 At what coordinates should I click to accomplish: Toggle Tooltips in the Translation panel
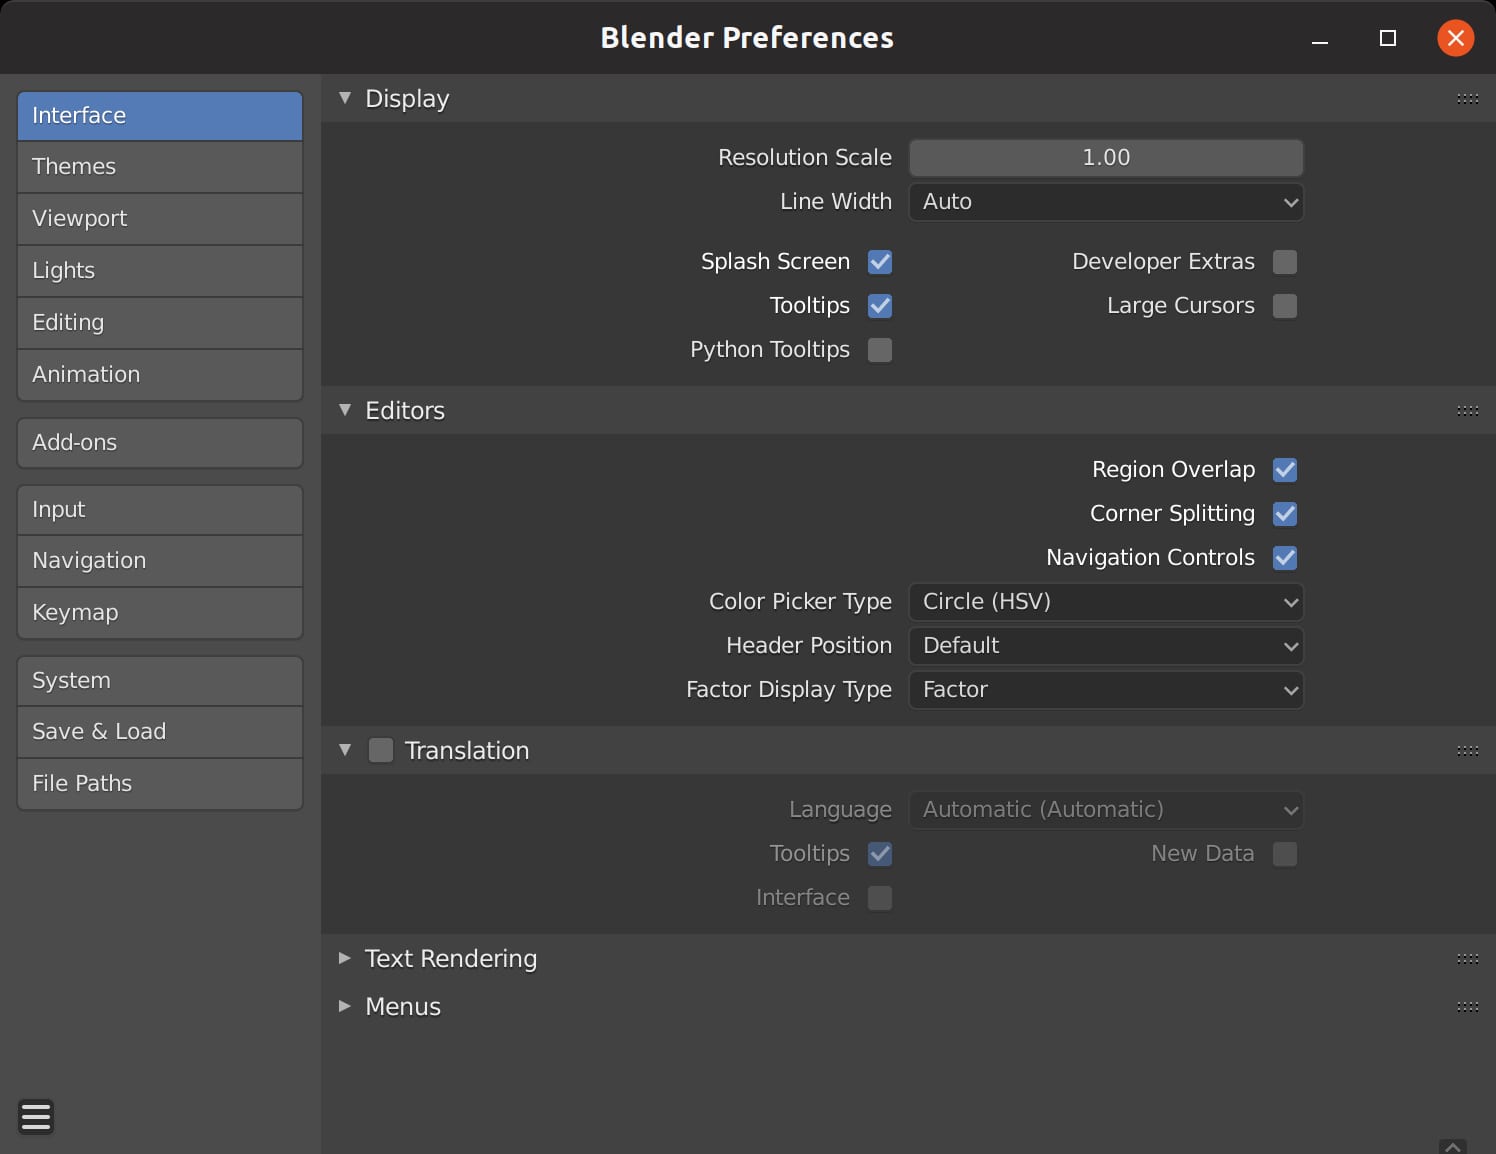pos(880,854)
